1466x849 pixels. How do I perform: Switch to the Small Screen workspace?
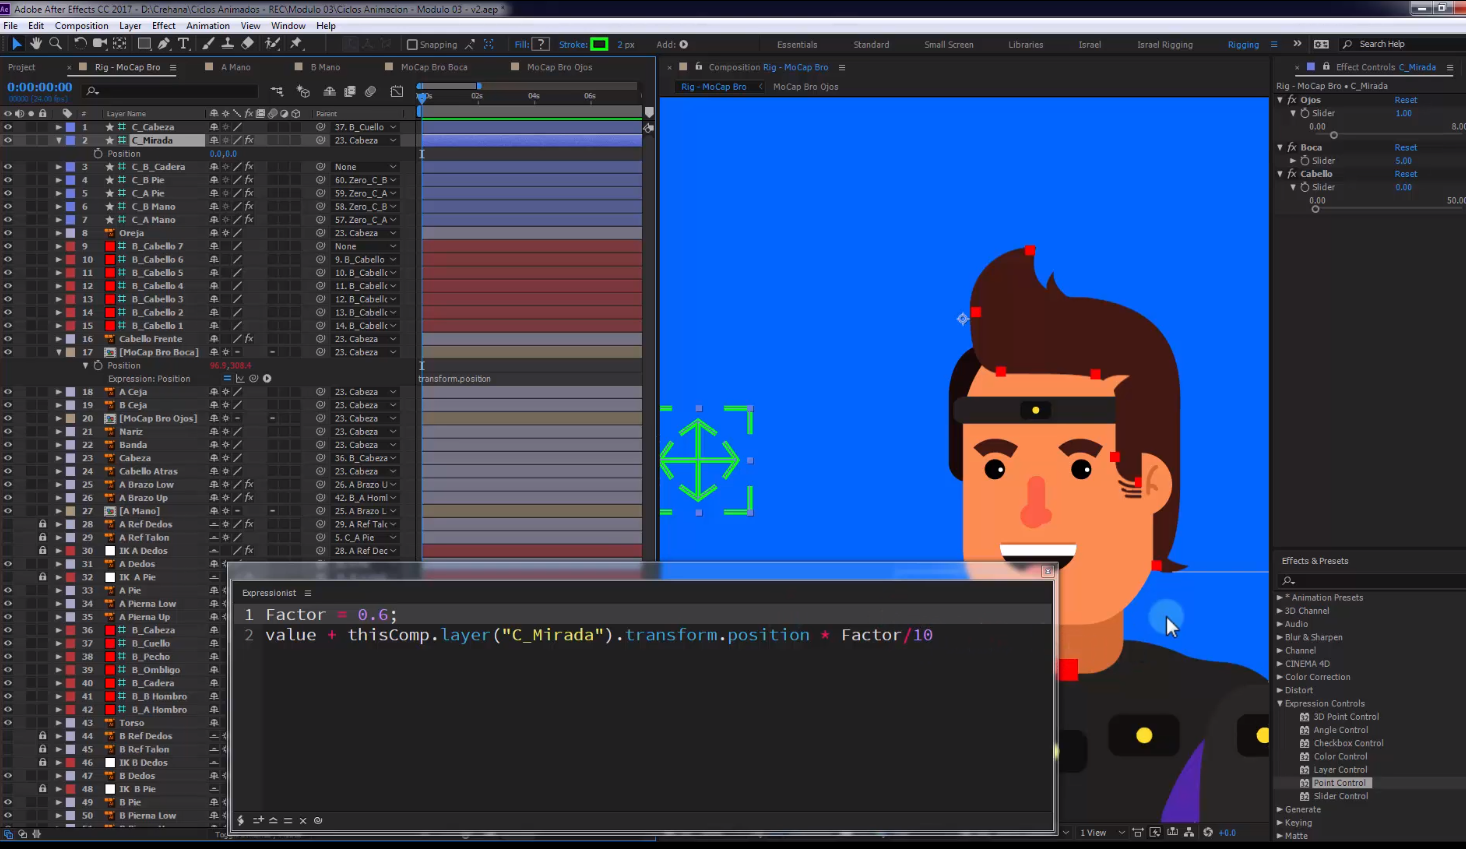(x=948, y=45)
